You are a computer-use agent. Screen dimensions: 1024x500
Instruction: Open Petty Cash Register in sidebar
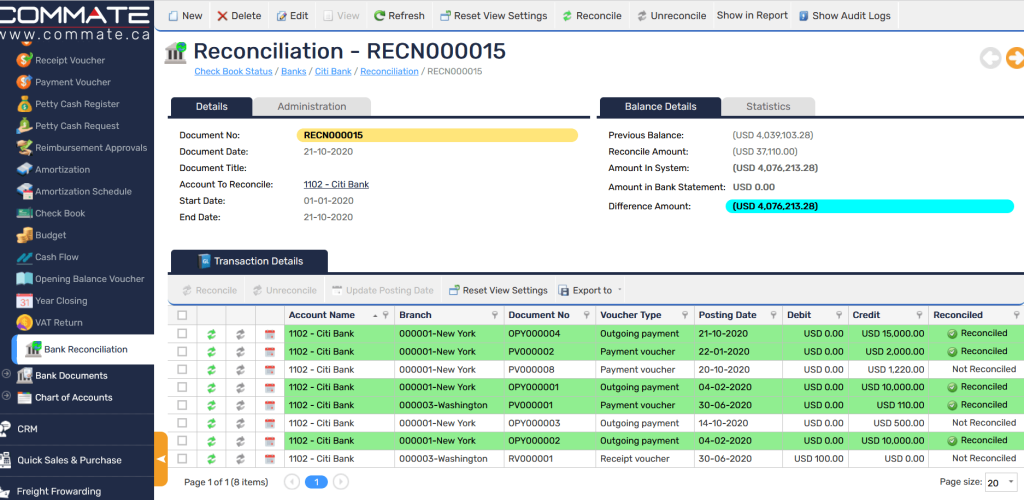click(x=76, y=104)
